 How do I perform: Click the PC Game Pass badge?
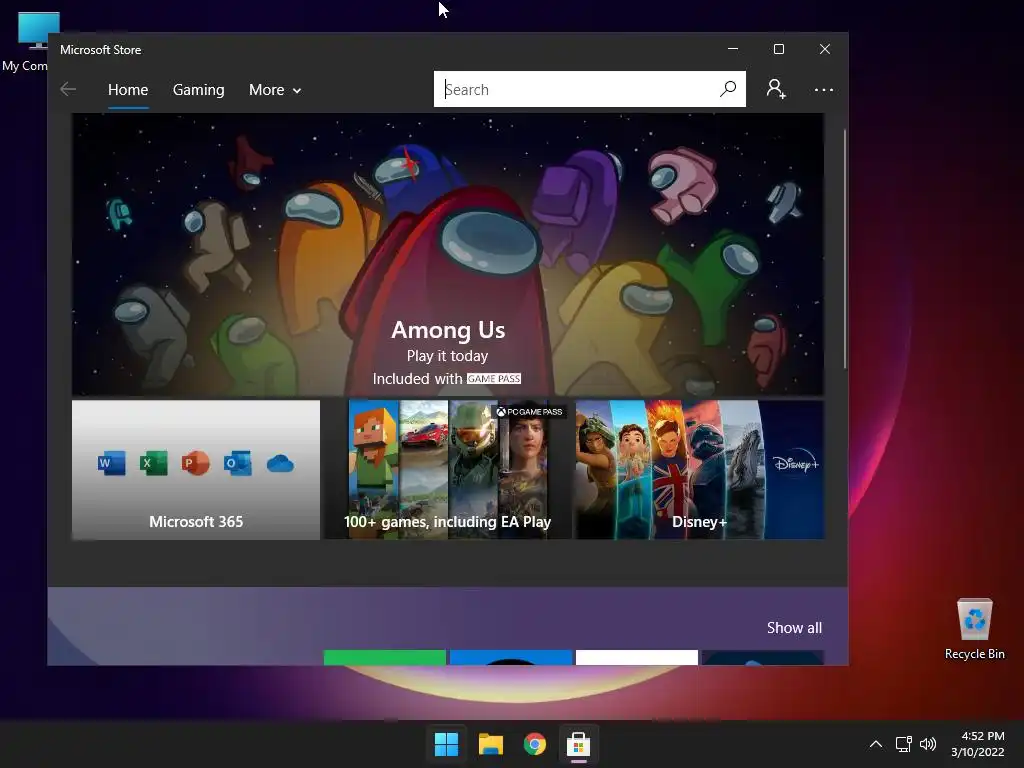(x=529, y=411)
